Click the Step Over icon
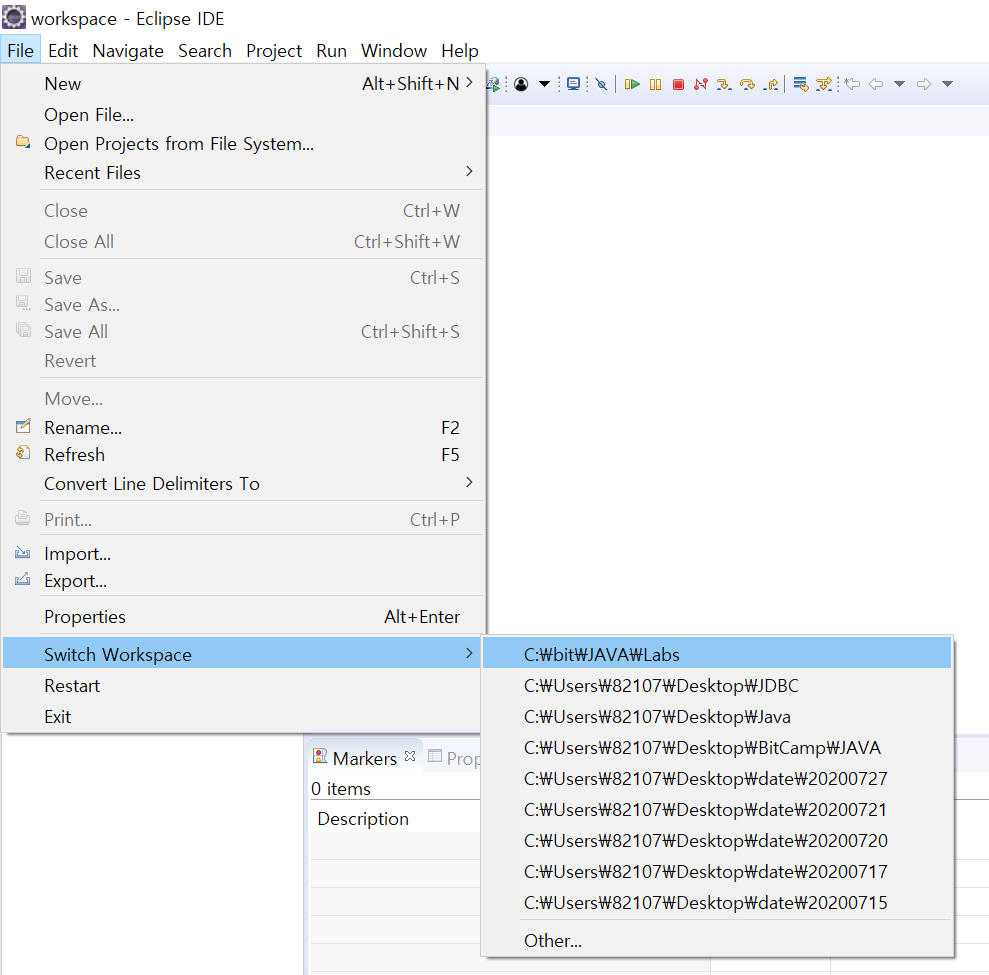 [747, 84]
